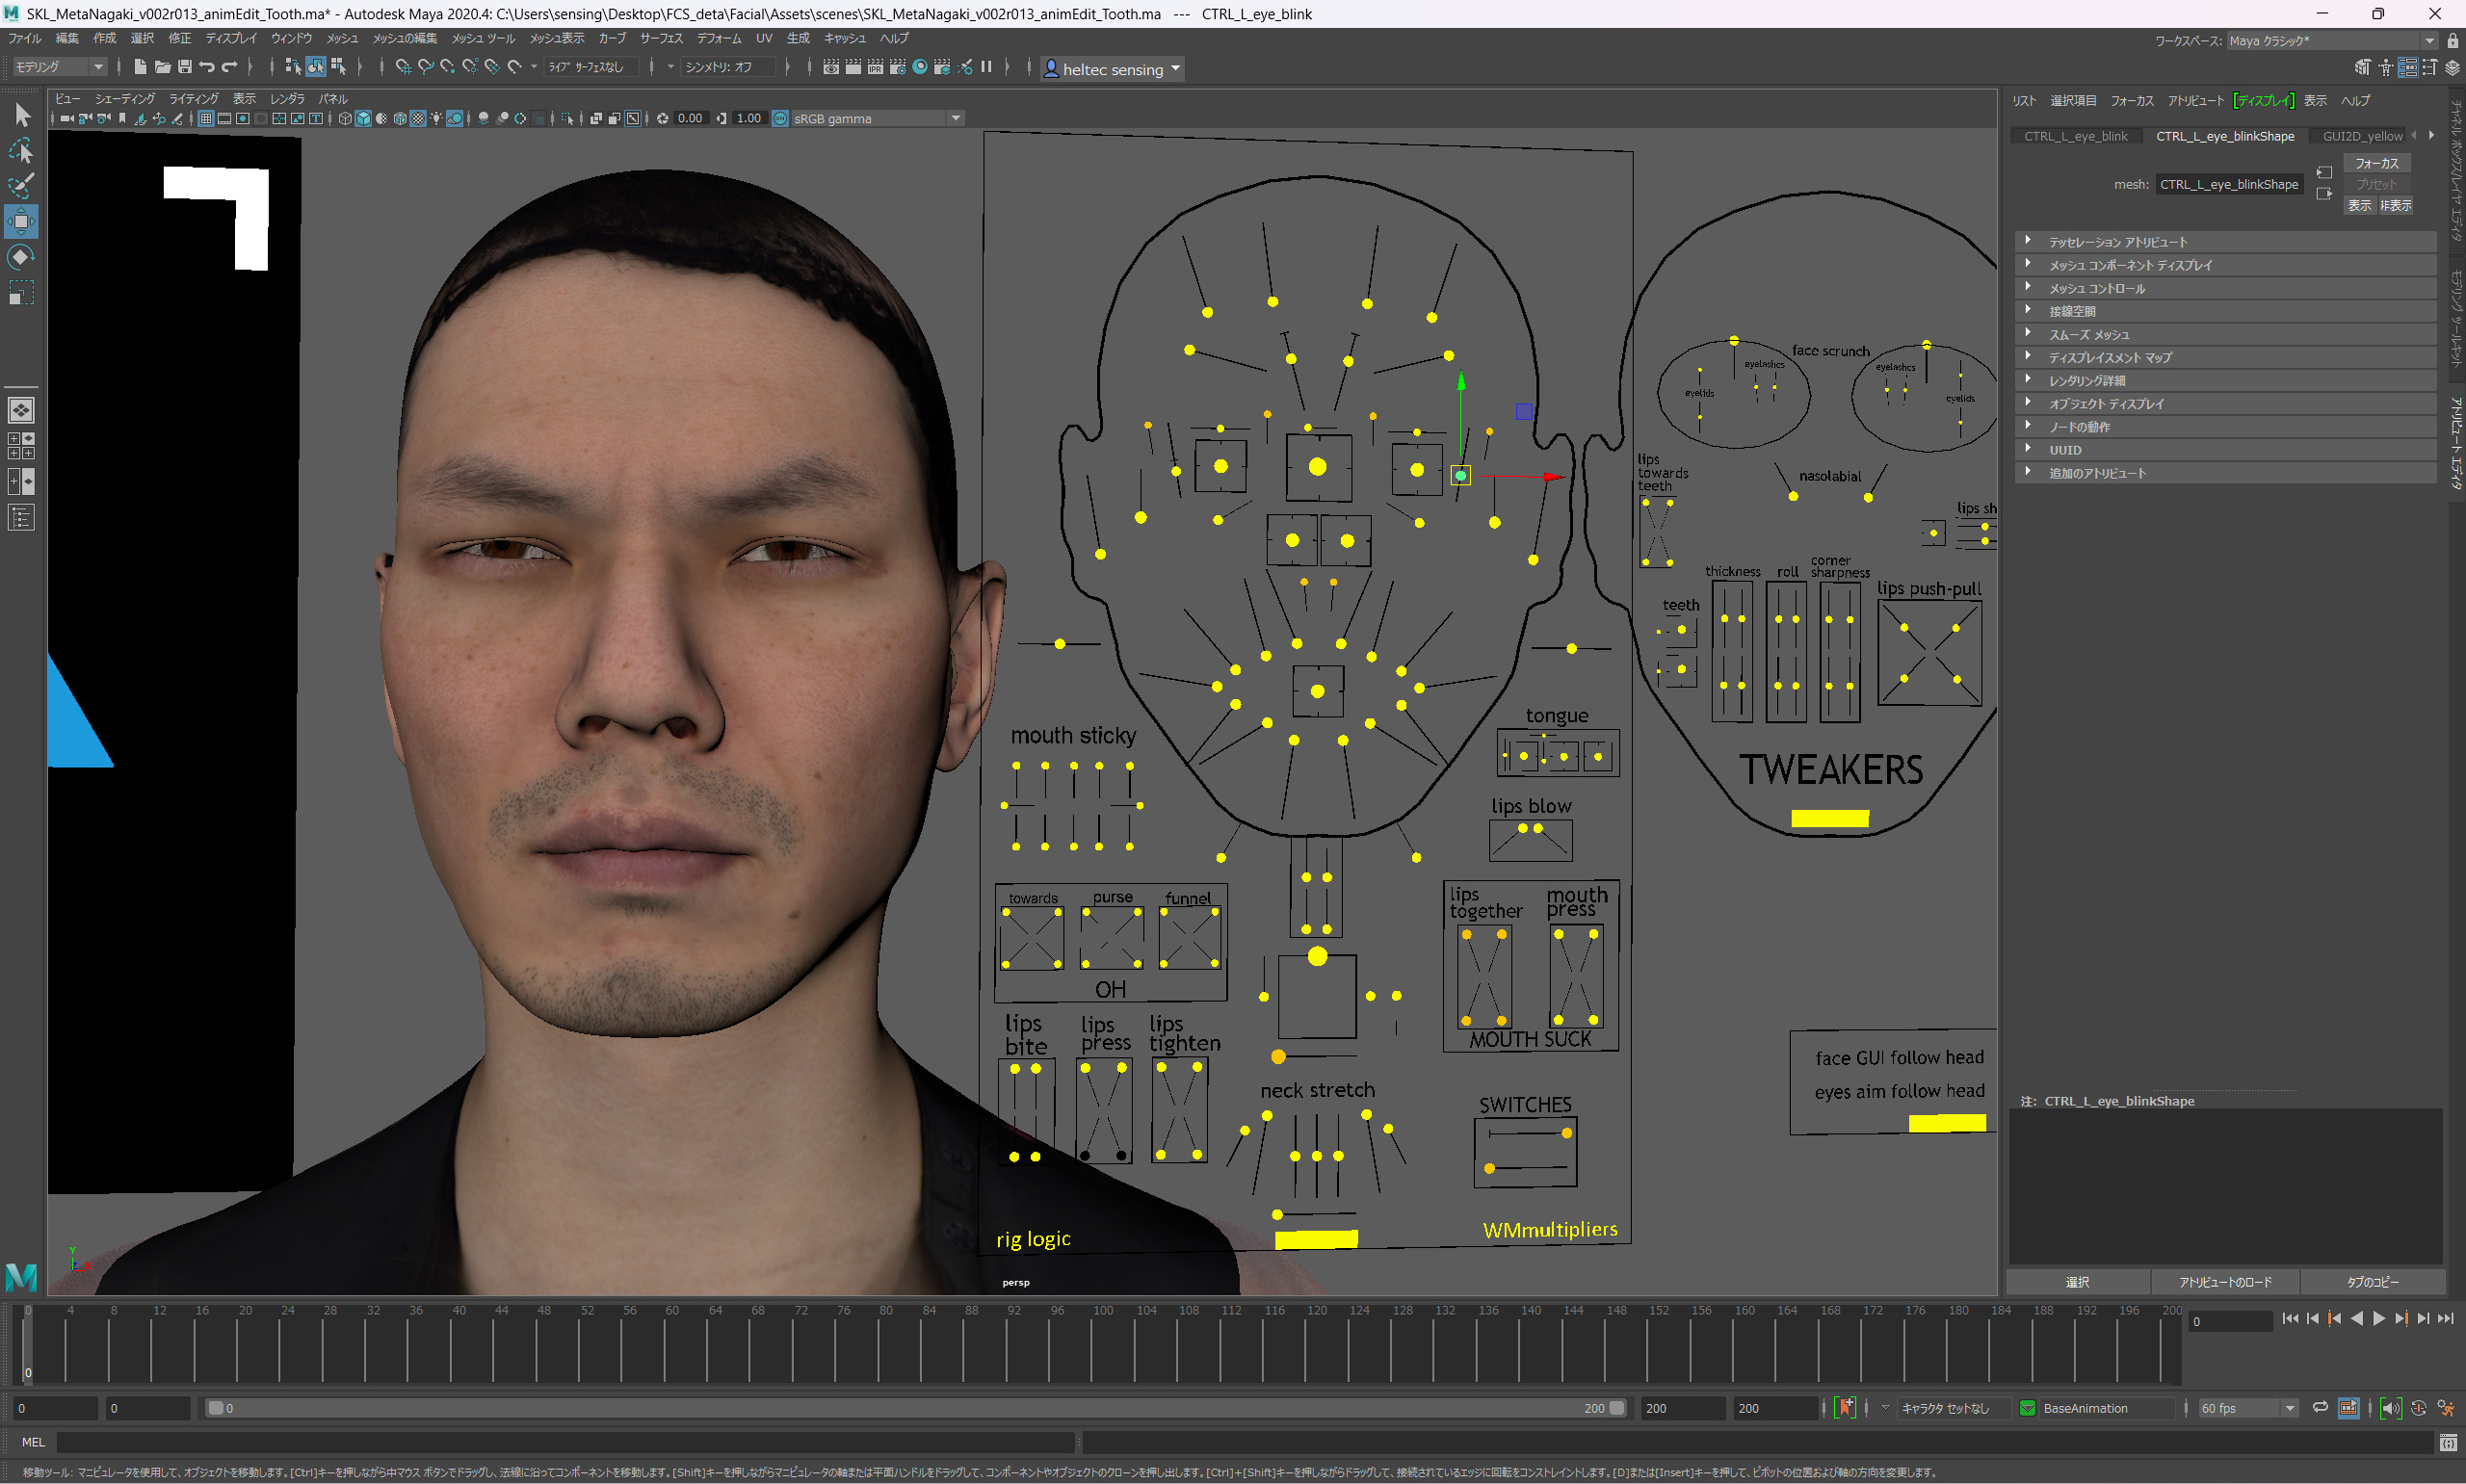Click the Undo arrow icon
Viewport: 2466px width, 1484px height.
207,67
